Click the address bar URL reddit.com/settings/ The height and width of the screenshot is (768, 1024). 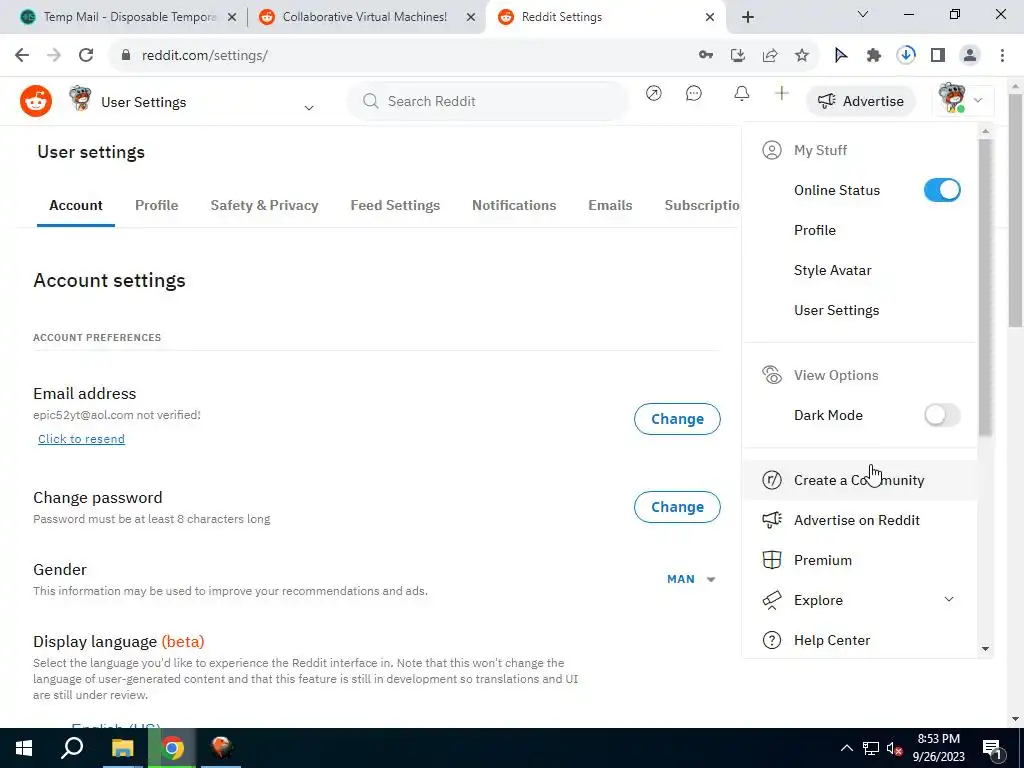[x=204, y=56]
